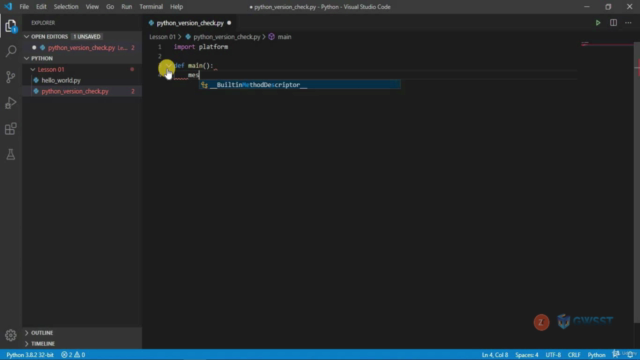Split the editor to the right

coord(613,23)
